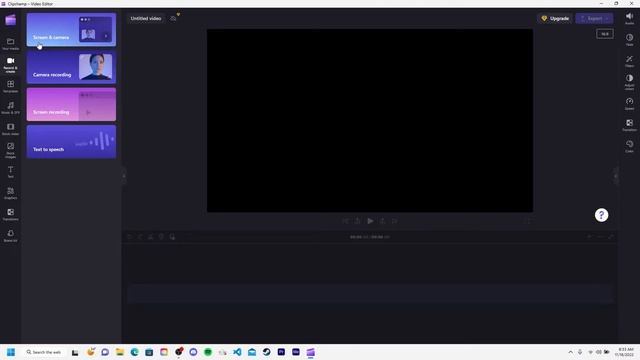Skip to the start of the video
This screenshot has height=360, width=640.
tap(345, 221)
